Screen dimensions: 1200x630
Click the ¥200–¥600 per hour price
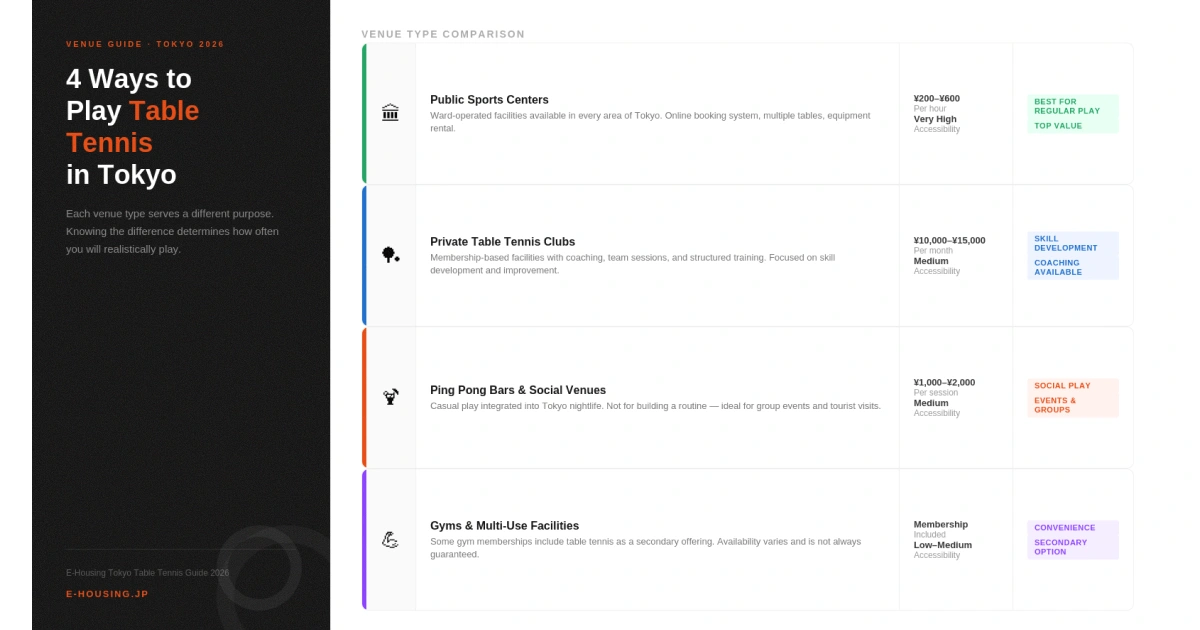(x=936, y=99)
